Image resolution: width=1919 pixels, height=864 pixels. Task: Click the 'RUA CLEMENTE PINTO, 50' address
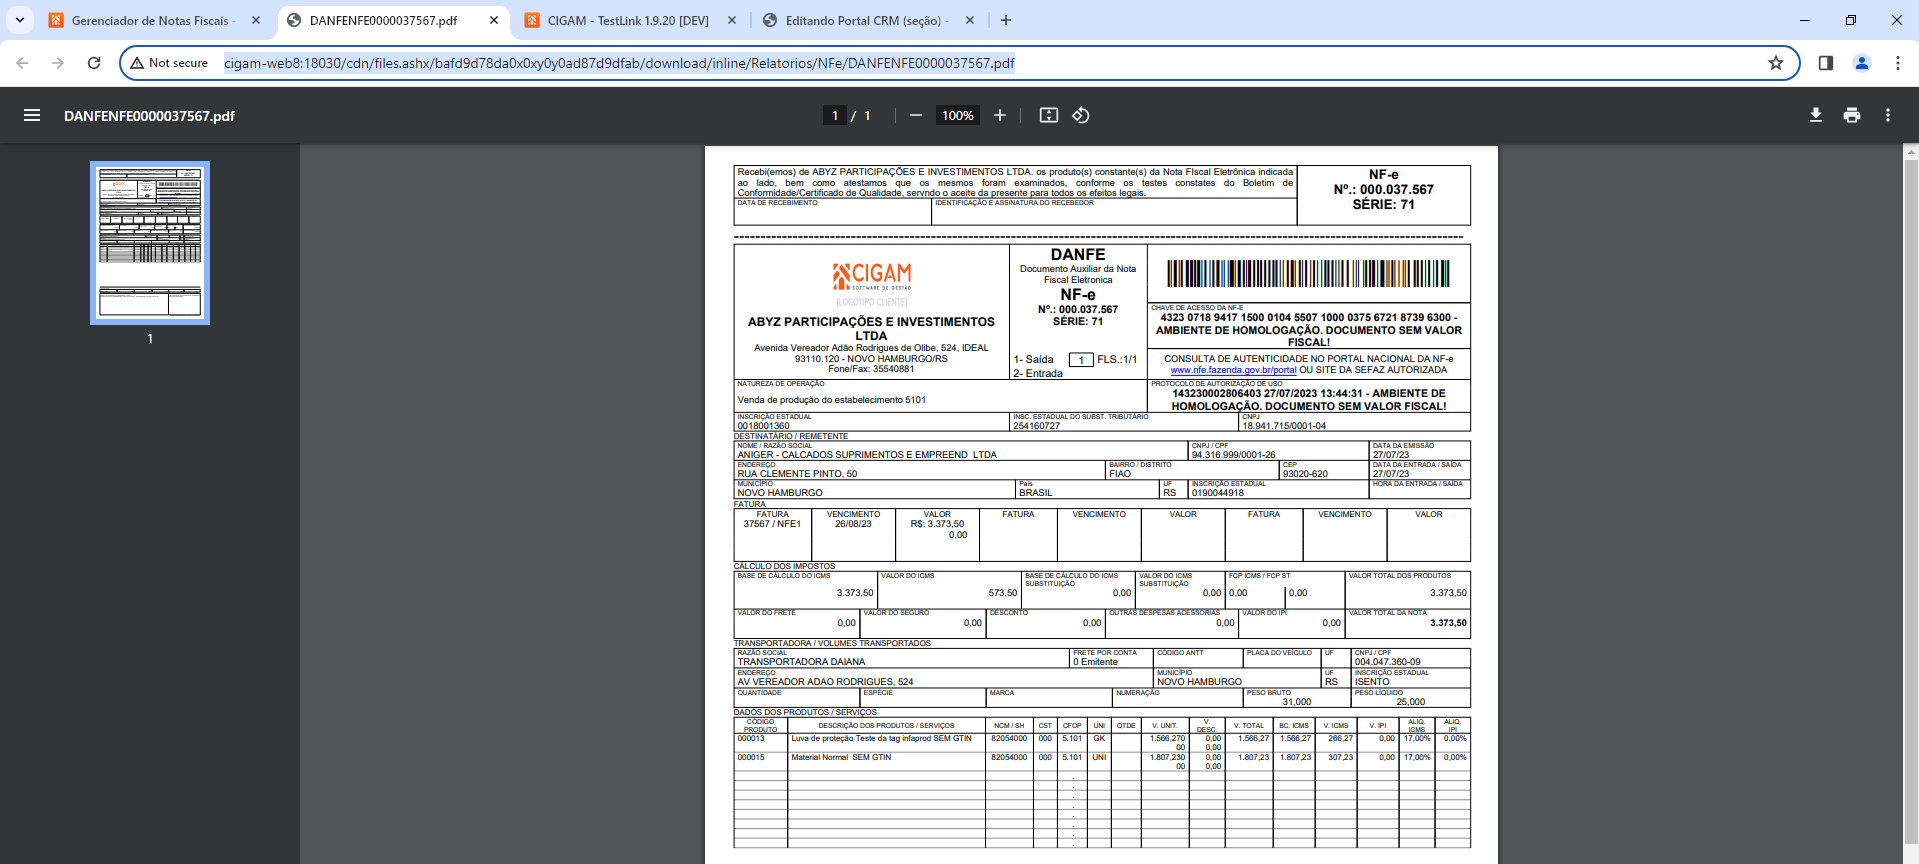(797, 474)
